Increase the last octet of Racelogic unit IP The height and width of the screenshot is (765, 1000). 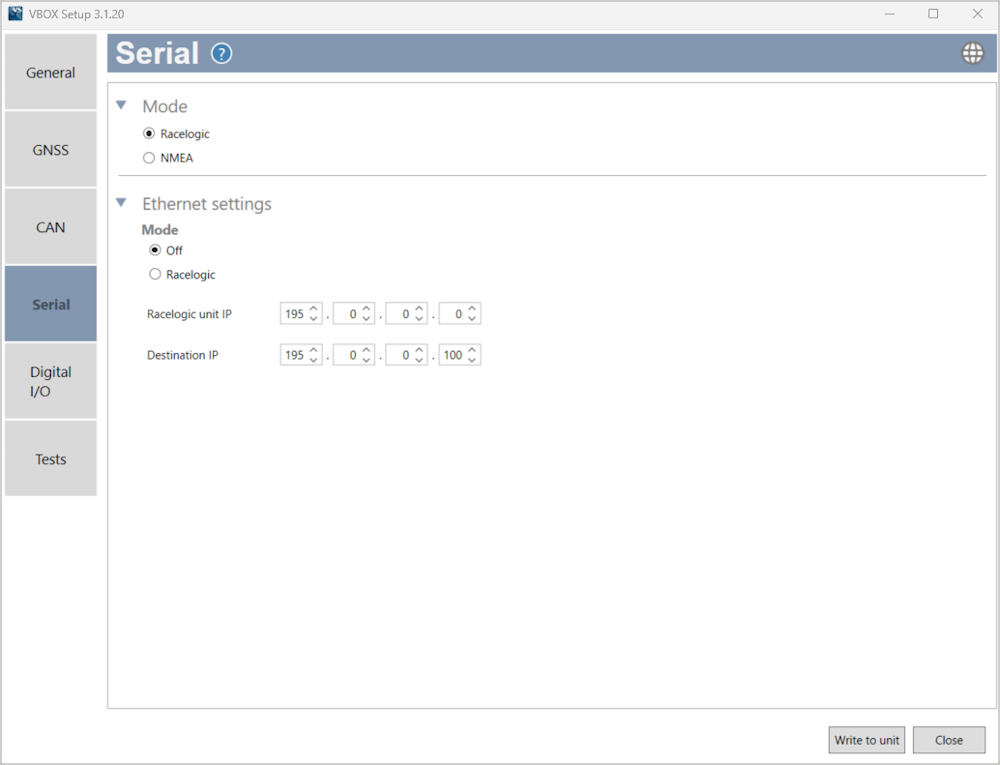tap(472, 309)
